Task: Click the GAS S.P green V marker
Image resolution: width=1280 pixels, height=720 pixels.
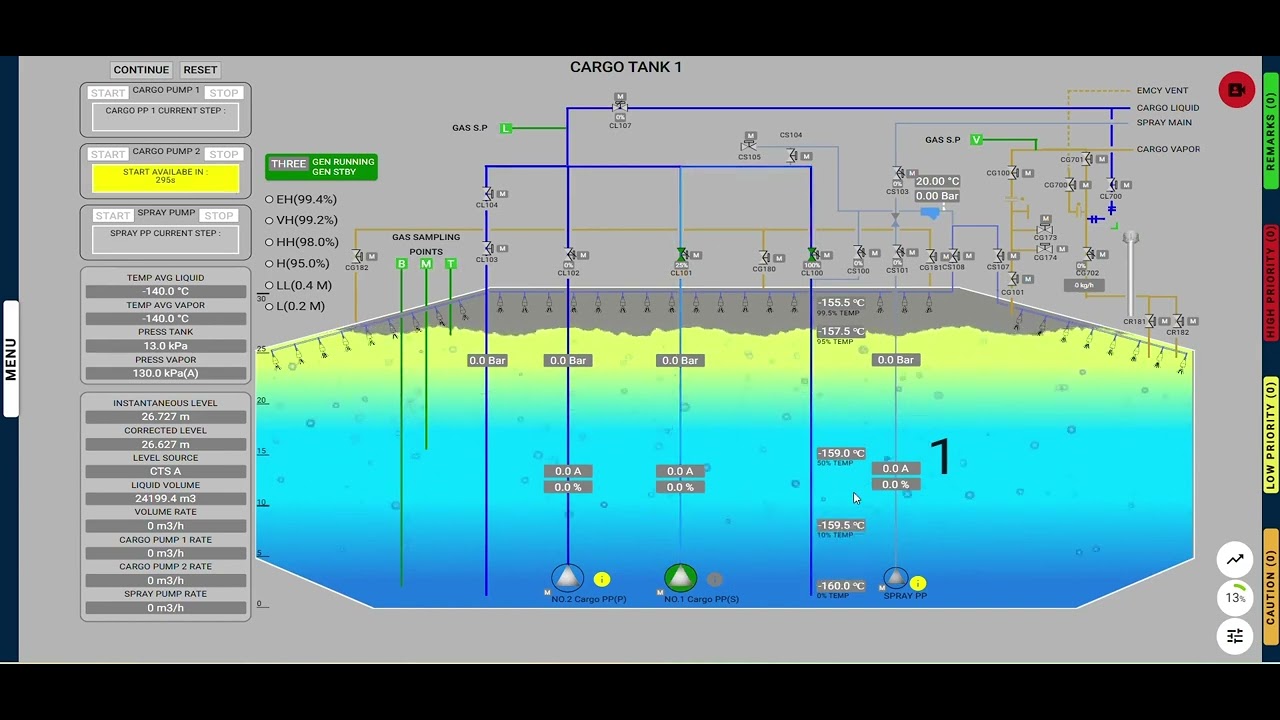Action: (977, 140)
